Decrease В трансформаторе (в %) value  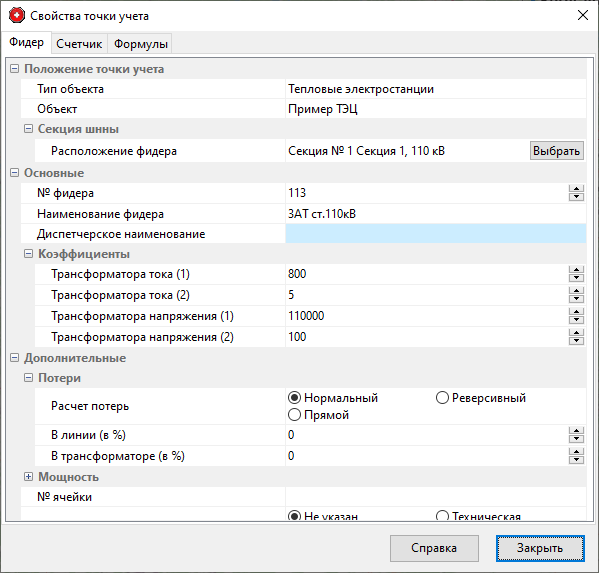click(x=576, y=460)
